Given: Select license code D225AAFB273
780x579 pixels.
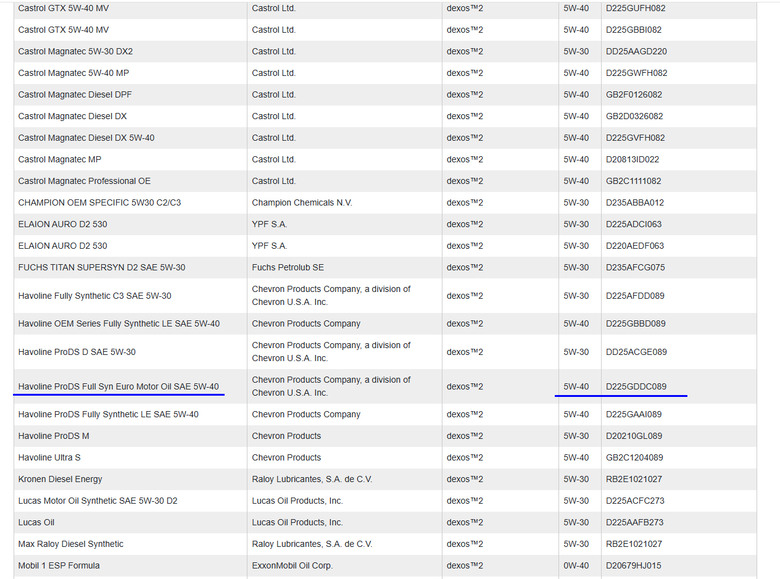Looking at the screenshot, I should (x=634, y=522).
